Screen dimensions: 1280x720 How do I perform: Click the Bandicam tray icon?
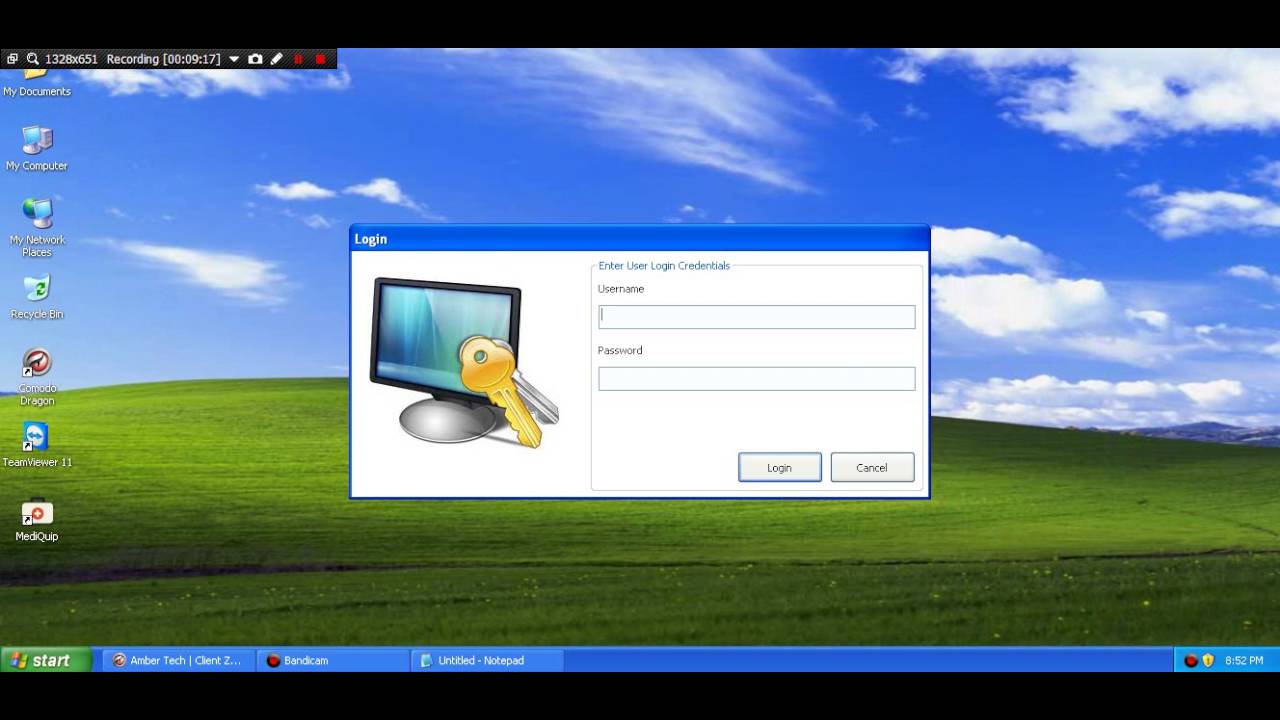point(1190,660)
